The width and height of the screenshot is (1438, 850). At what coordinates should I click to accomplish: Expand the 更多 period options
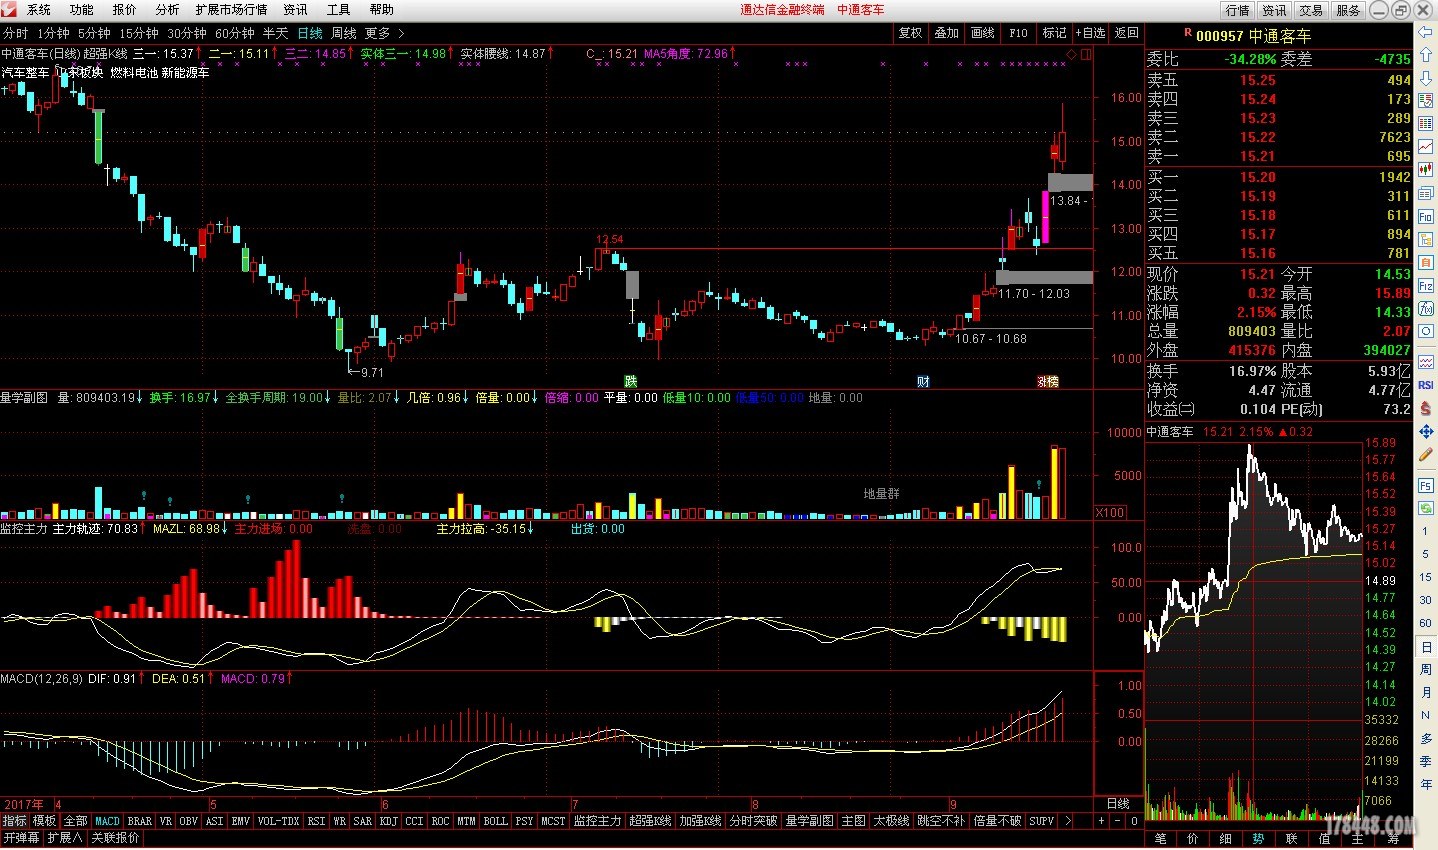384,33
